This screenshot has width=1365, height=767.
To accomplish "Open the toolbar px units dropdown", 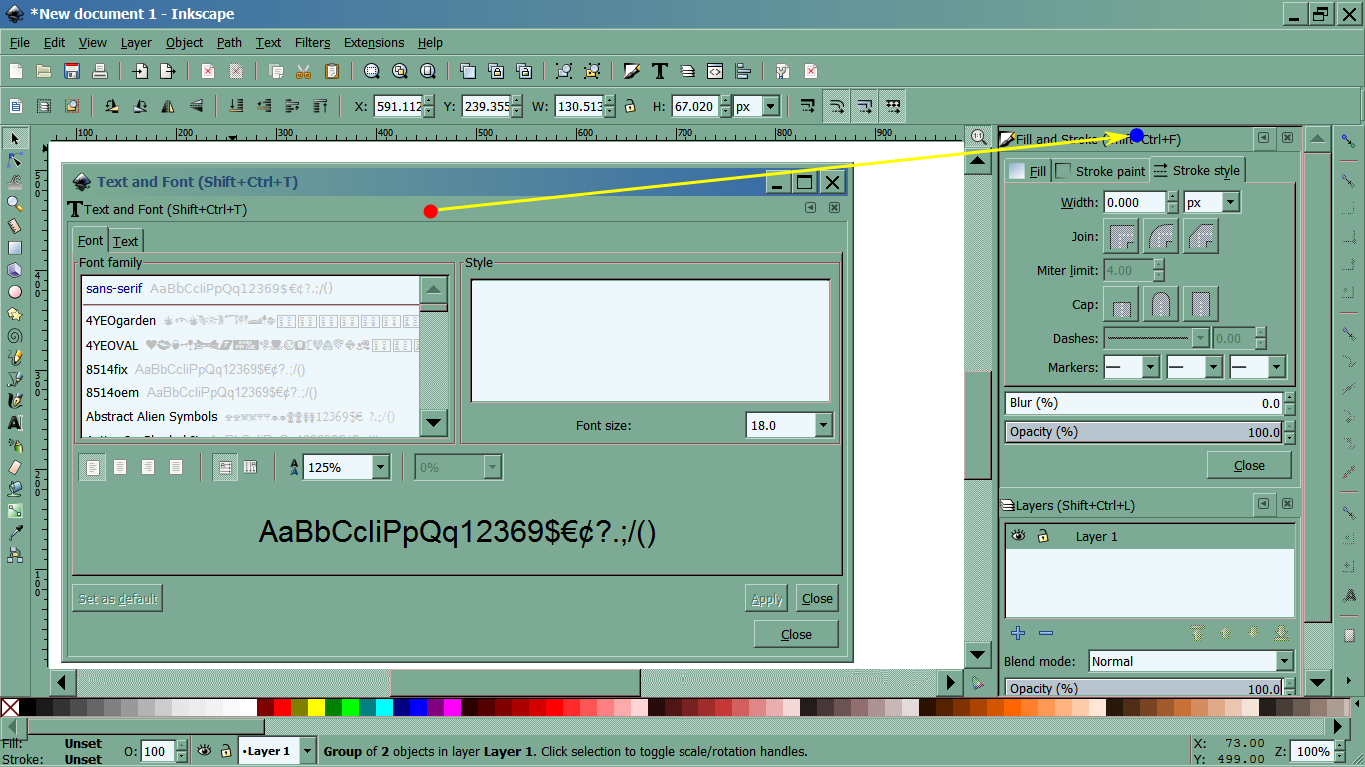I will 770,106.
